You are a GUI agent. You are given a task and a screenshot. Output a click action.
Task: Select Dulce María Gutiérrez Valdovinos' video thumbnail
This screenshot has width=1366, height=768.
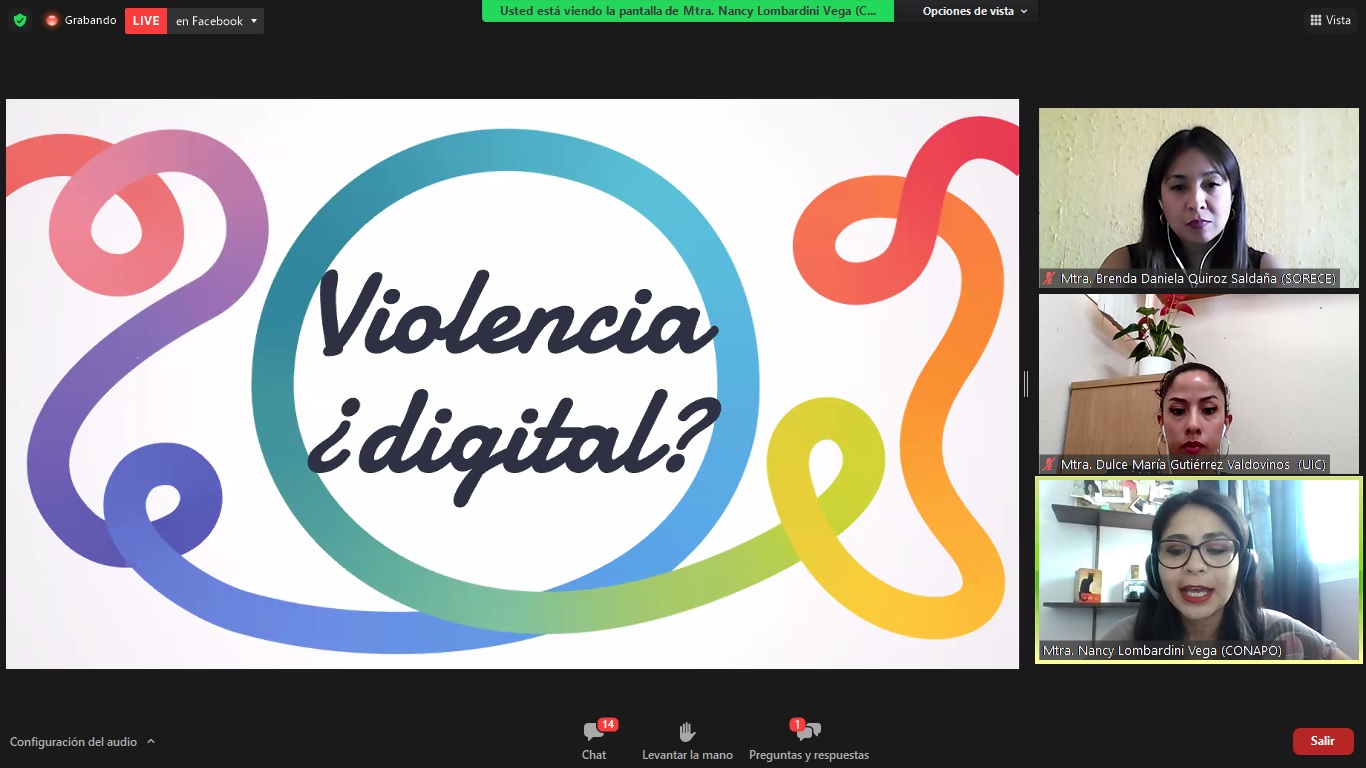point(1199,383)
